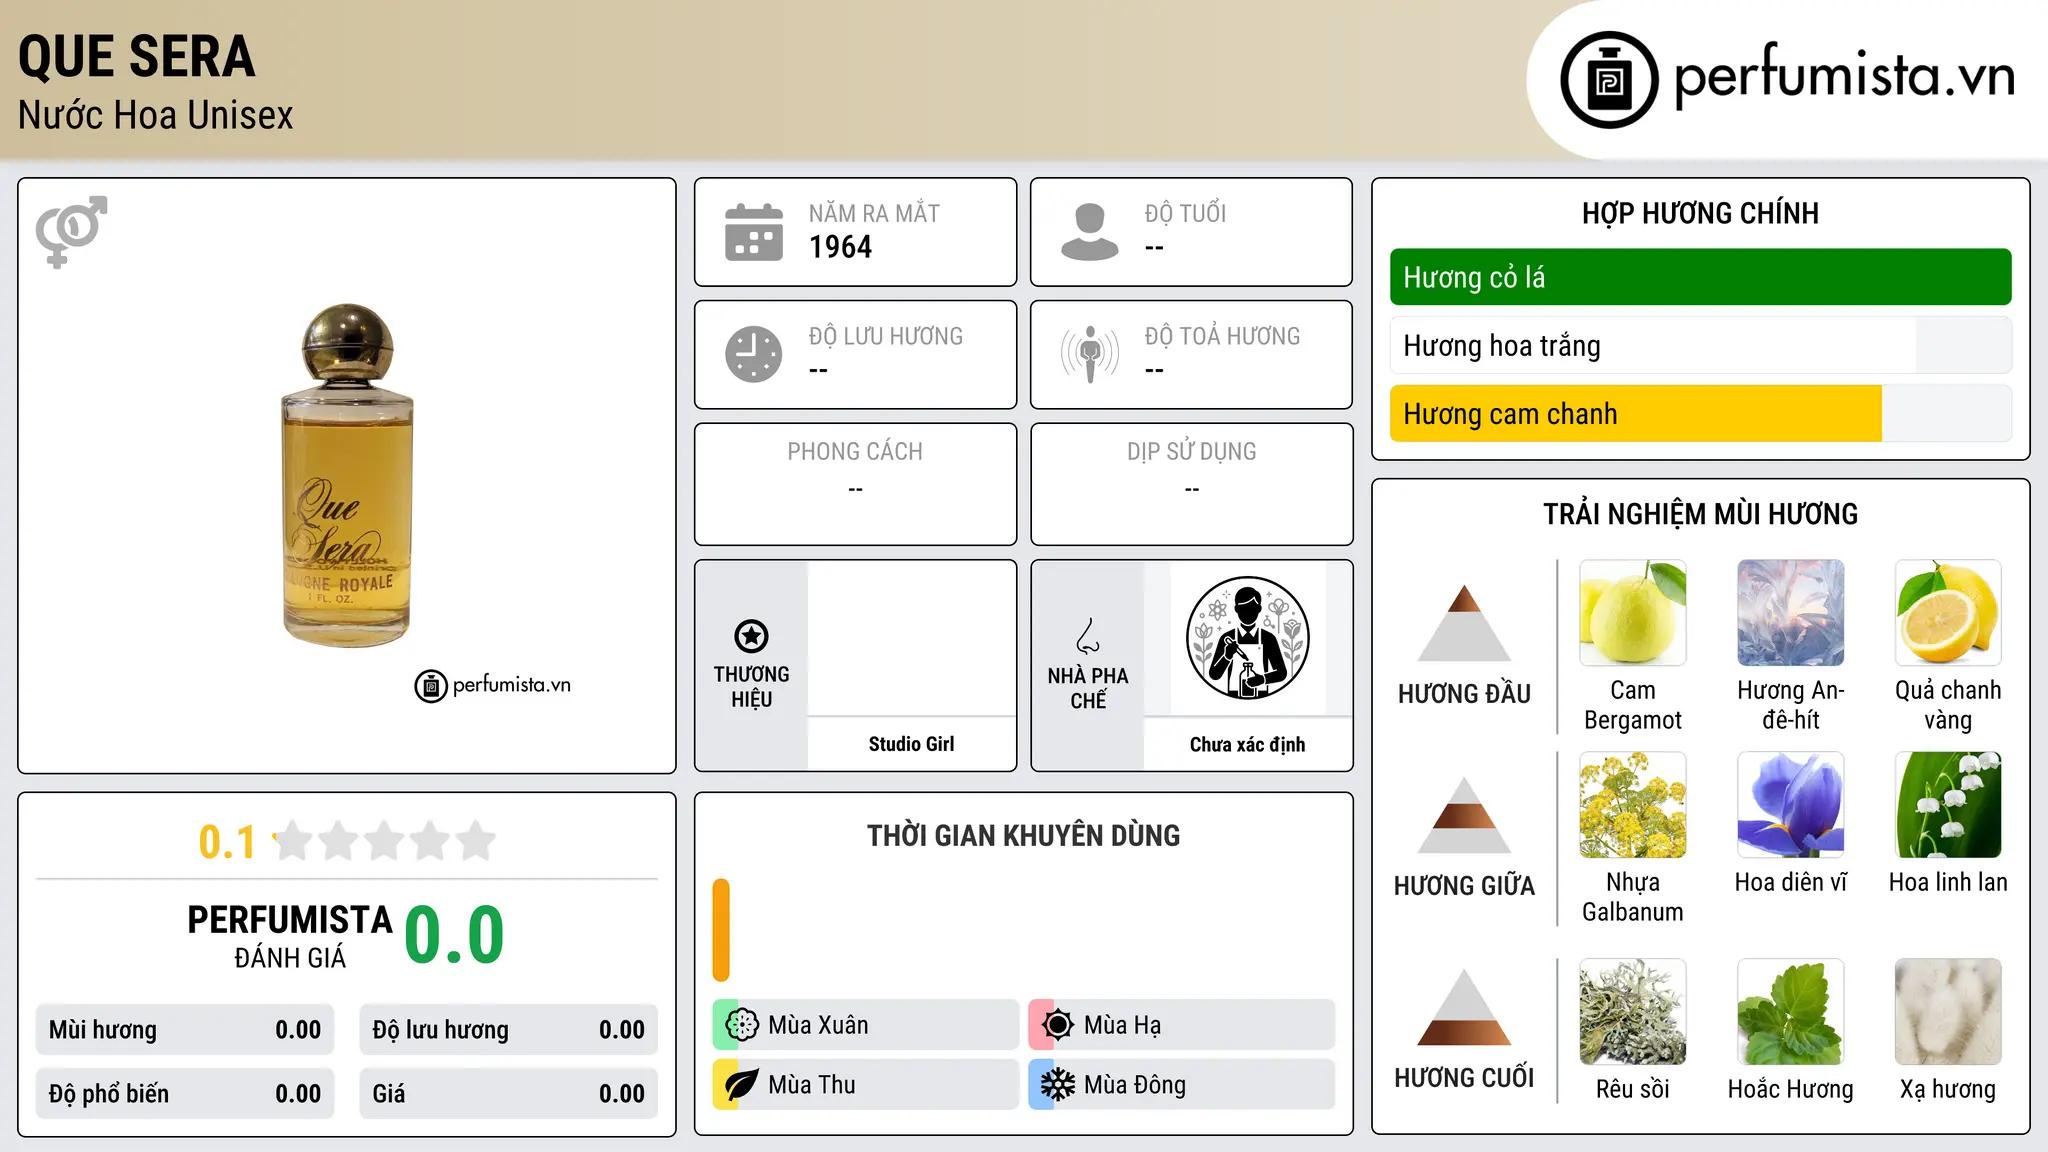
Task: Click the 0.1 user rating number
Action: tap(227, 842)
